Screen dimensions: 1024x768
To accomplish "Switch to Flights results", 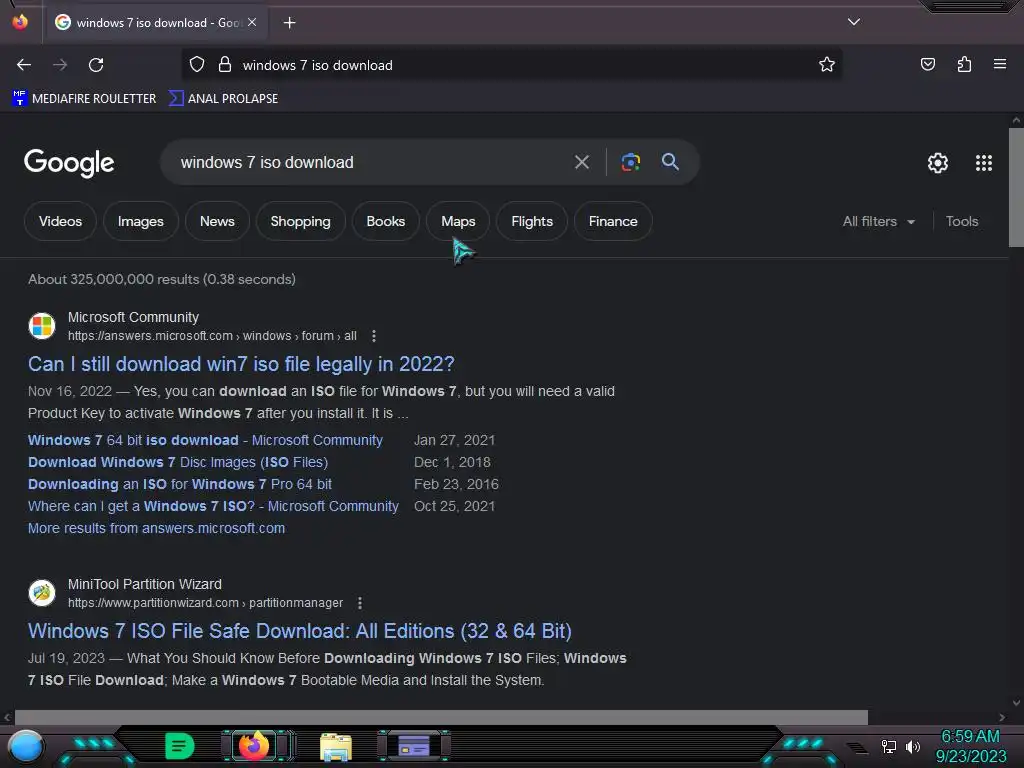I will [x=532, y=221].
